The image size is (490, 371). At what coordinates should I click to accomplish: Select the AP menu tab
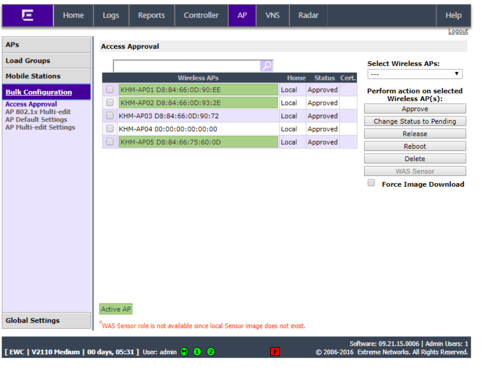[x=242, y=15]
